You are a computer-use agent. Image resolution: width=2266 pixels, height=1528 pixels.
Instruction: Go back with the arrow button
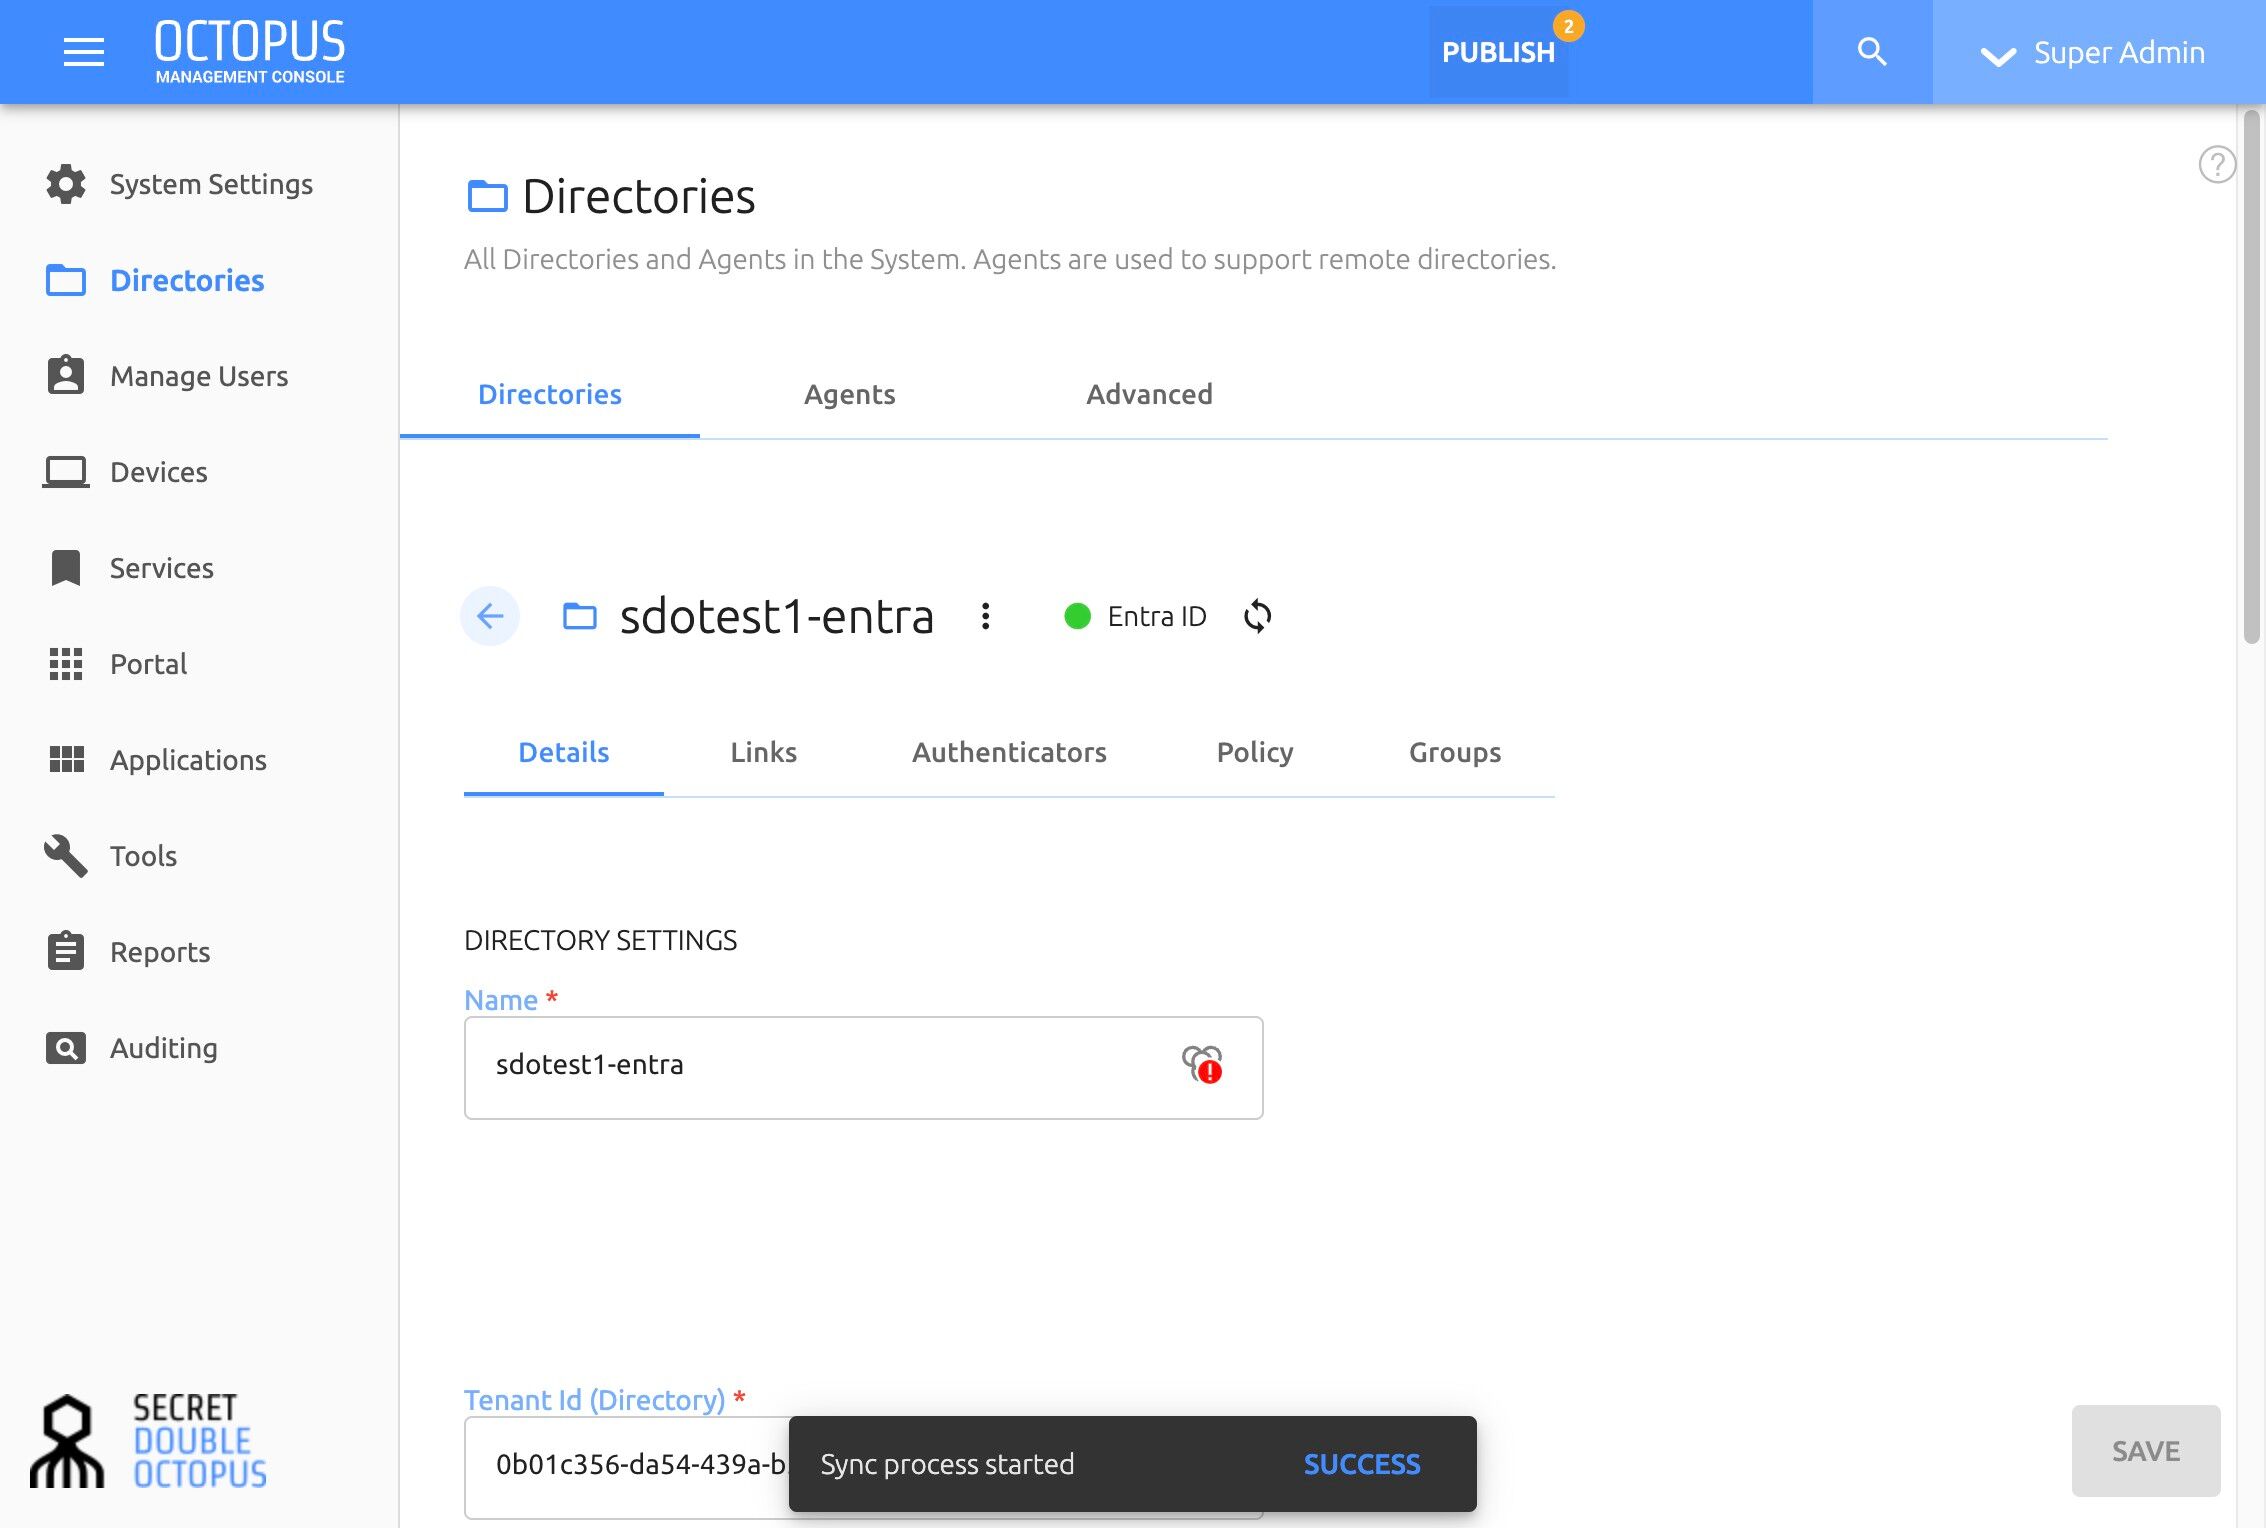point(490,616)
